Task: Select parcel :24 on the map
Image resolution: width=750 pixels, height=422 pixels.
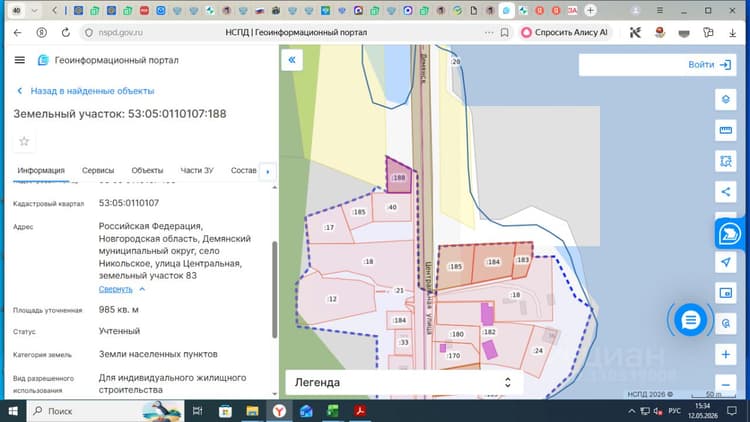Action: pos(538,351)
